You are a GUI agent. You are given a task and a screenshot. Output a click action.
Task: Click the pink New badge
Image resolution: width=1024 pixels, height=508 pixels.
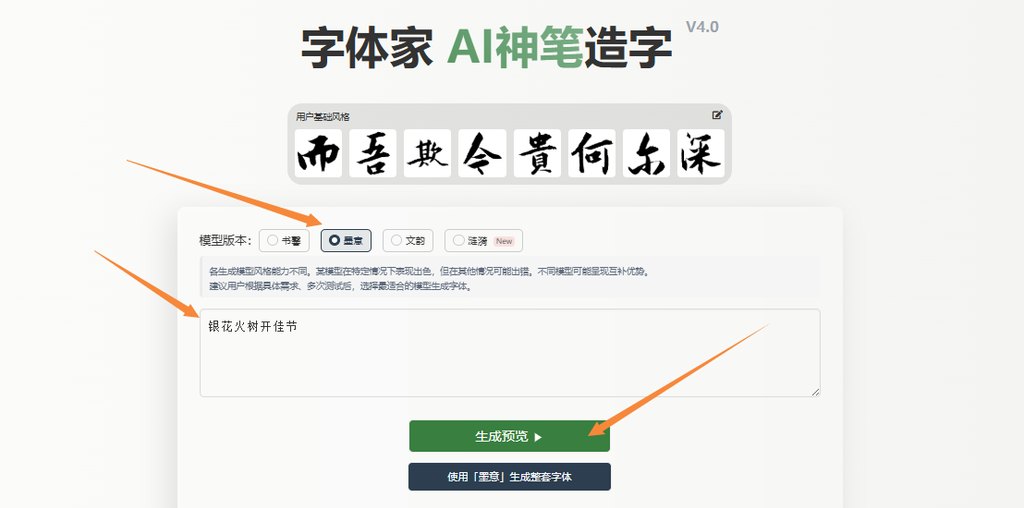coord(504,241)
